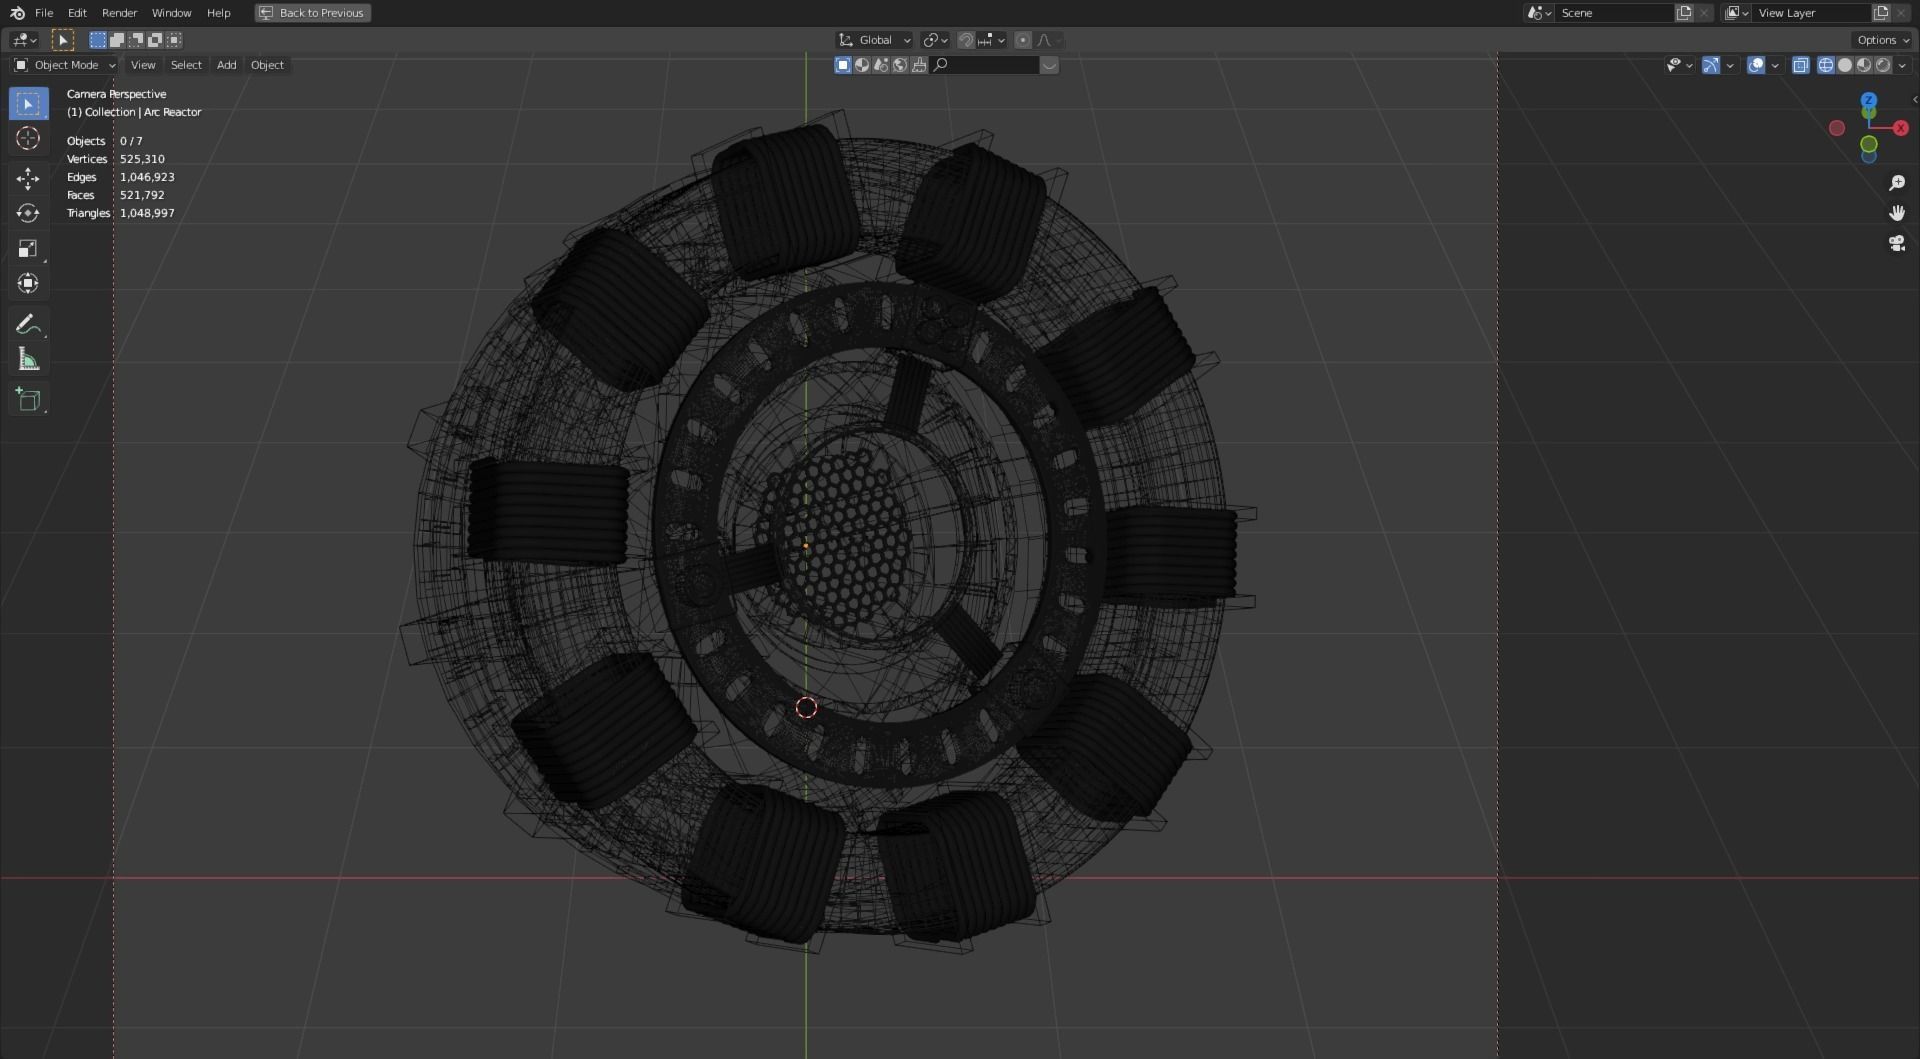Switch to Material Preview shading

point(1864,65)
